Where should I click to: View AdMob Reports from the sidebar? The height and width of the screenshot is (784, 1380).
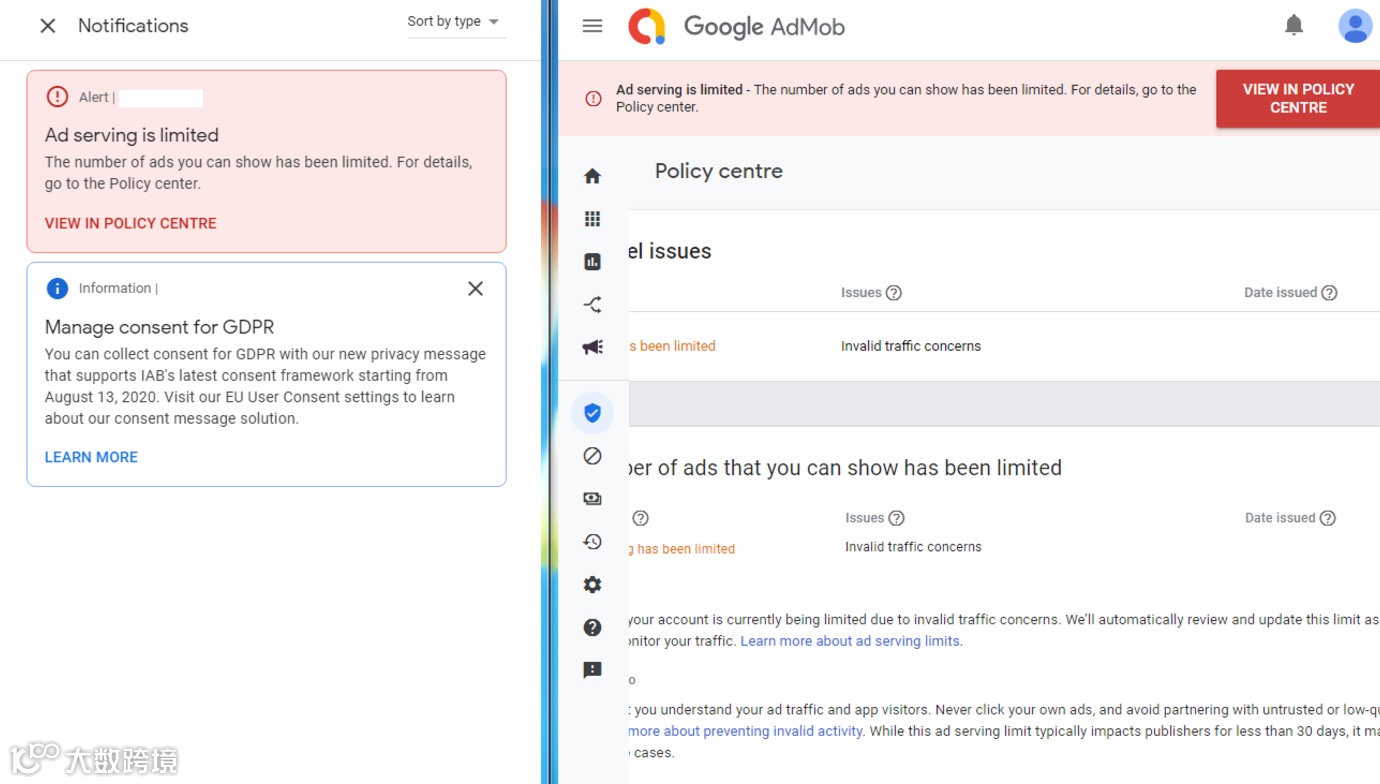click(x=592, y=261)
